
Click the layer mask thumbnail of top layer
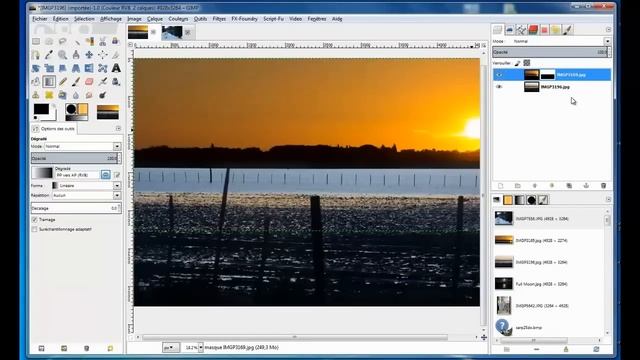pyautogui.click(x=548, y=75)
